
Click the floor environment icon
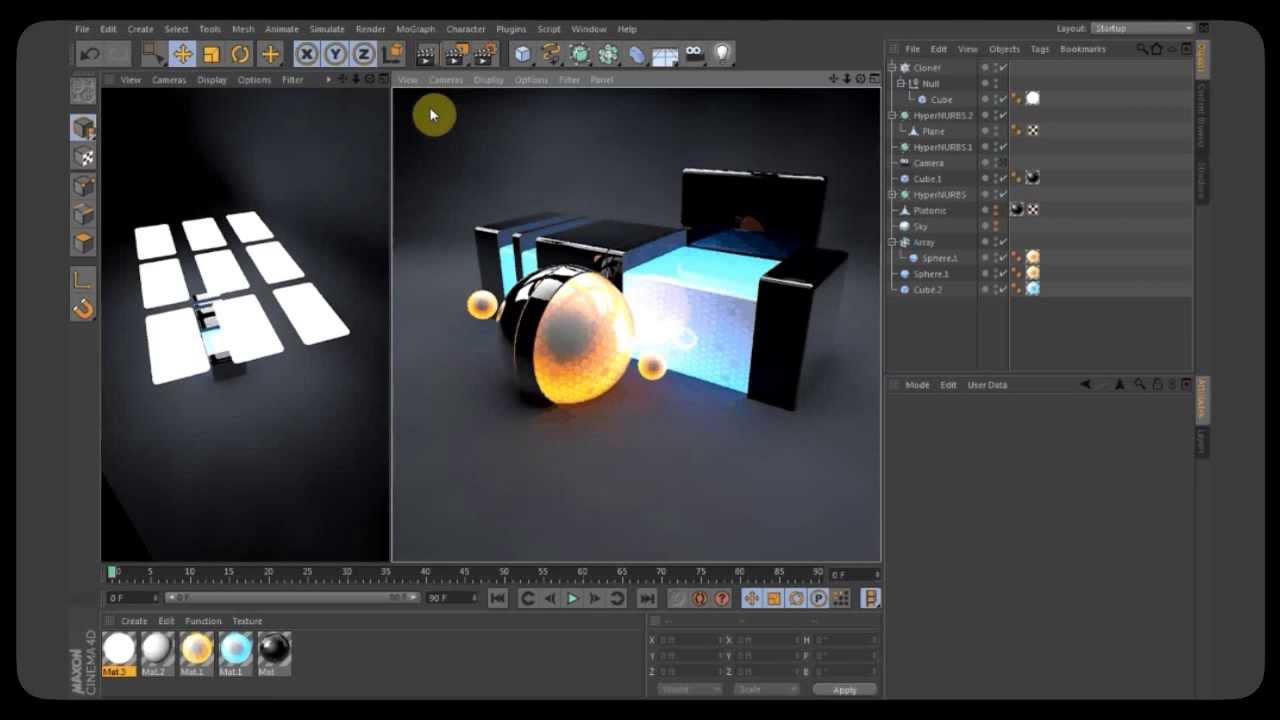665,54
